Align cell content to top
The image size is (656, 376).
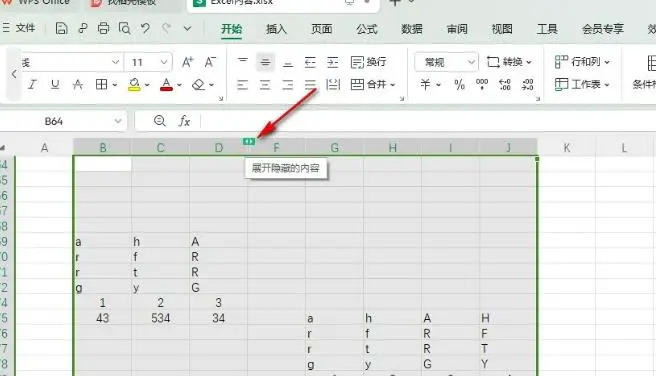(243, 62)
